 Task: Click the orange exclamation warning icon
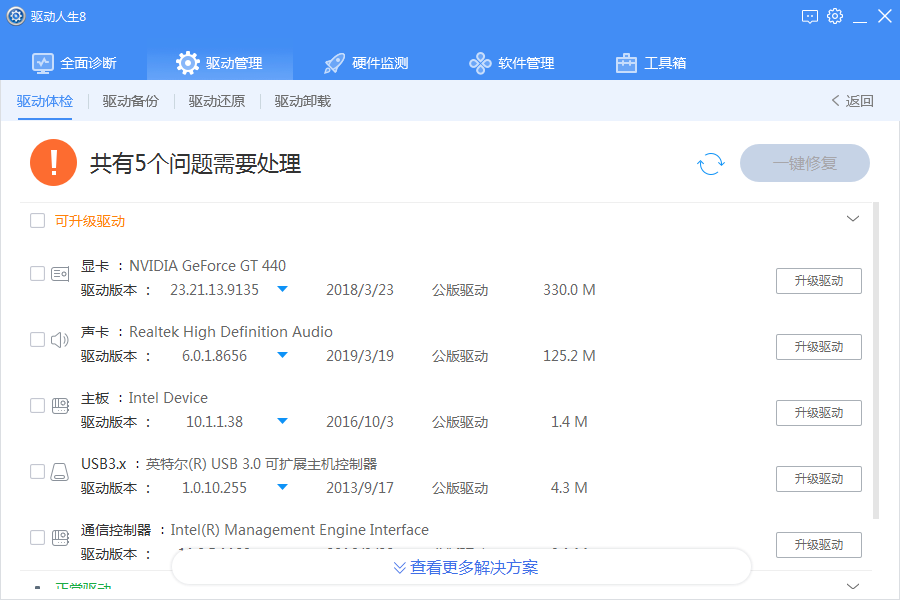53,163
